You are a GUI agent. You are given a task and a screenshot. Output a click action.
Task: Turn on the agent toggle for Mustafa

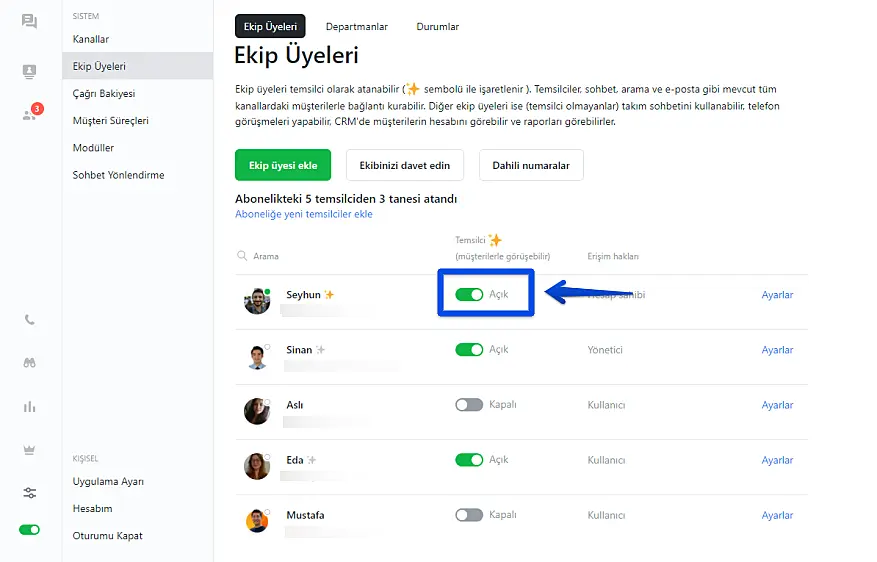click(468, 515)
